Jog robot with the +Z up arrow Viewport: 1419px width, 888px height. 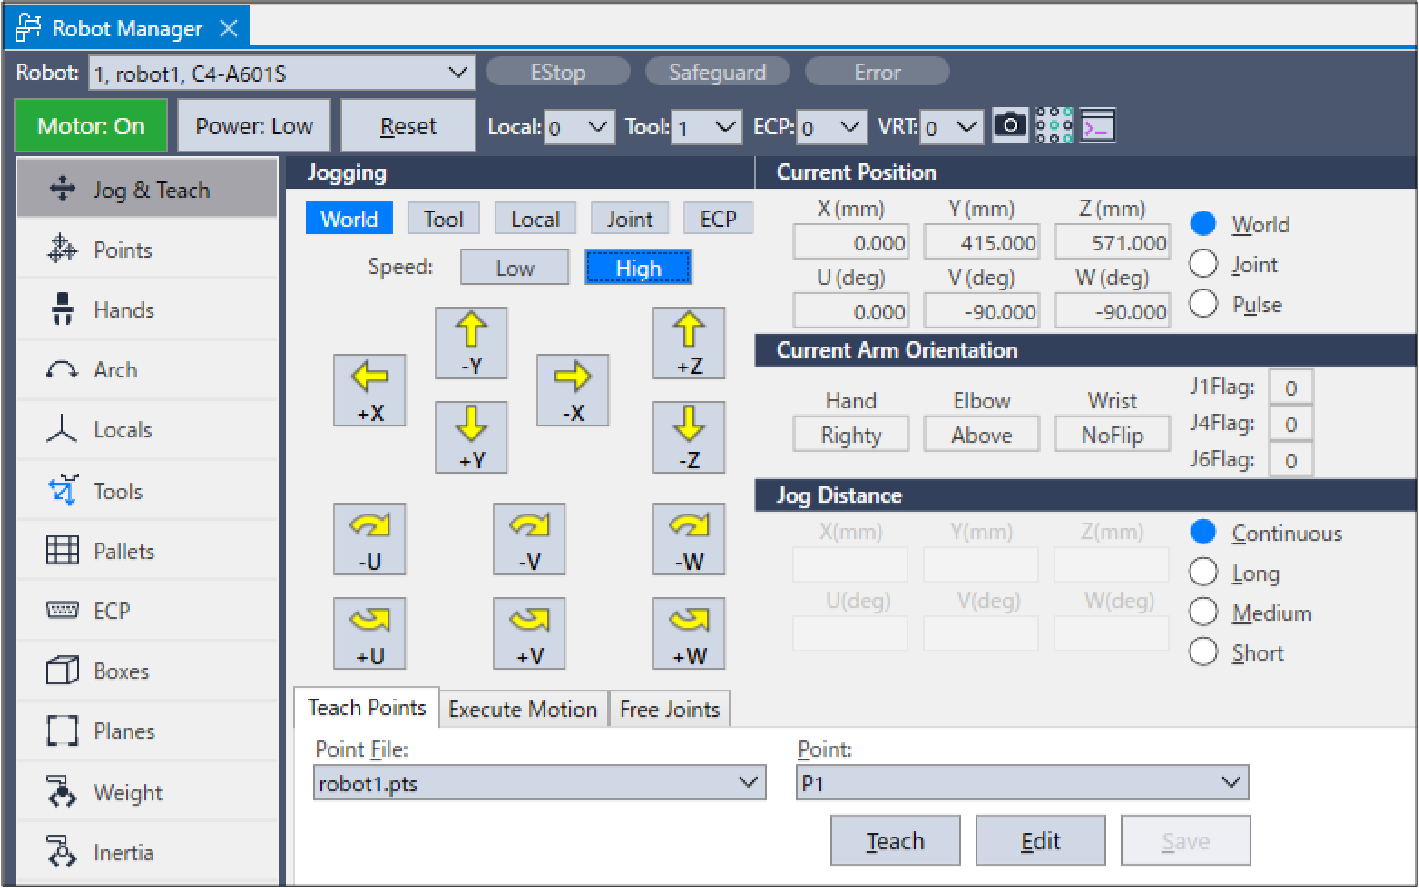pyautogui.click(x=688, y=342)
